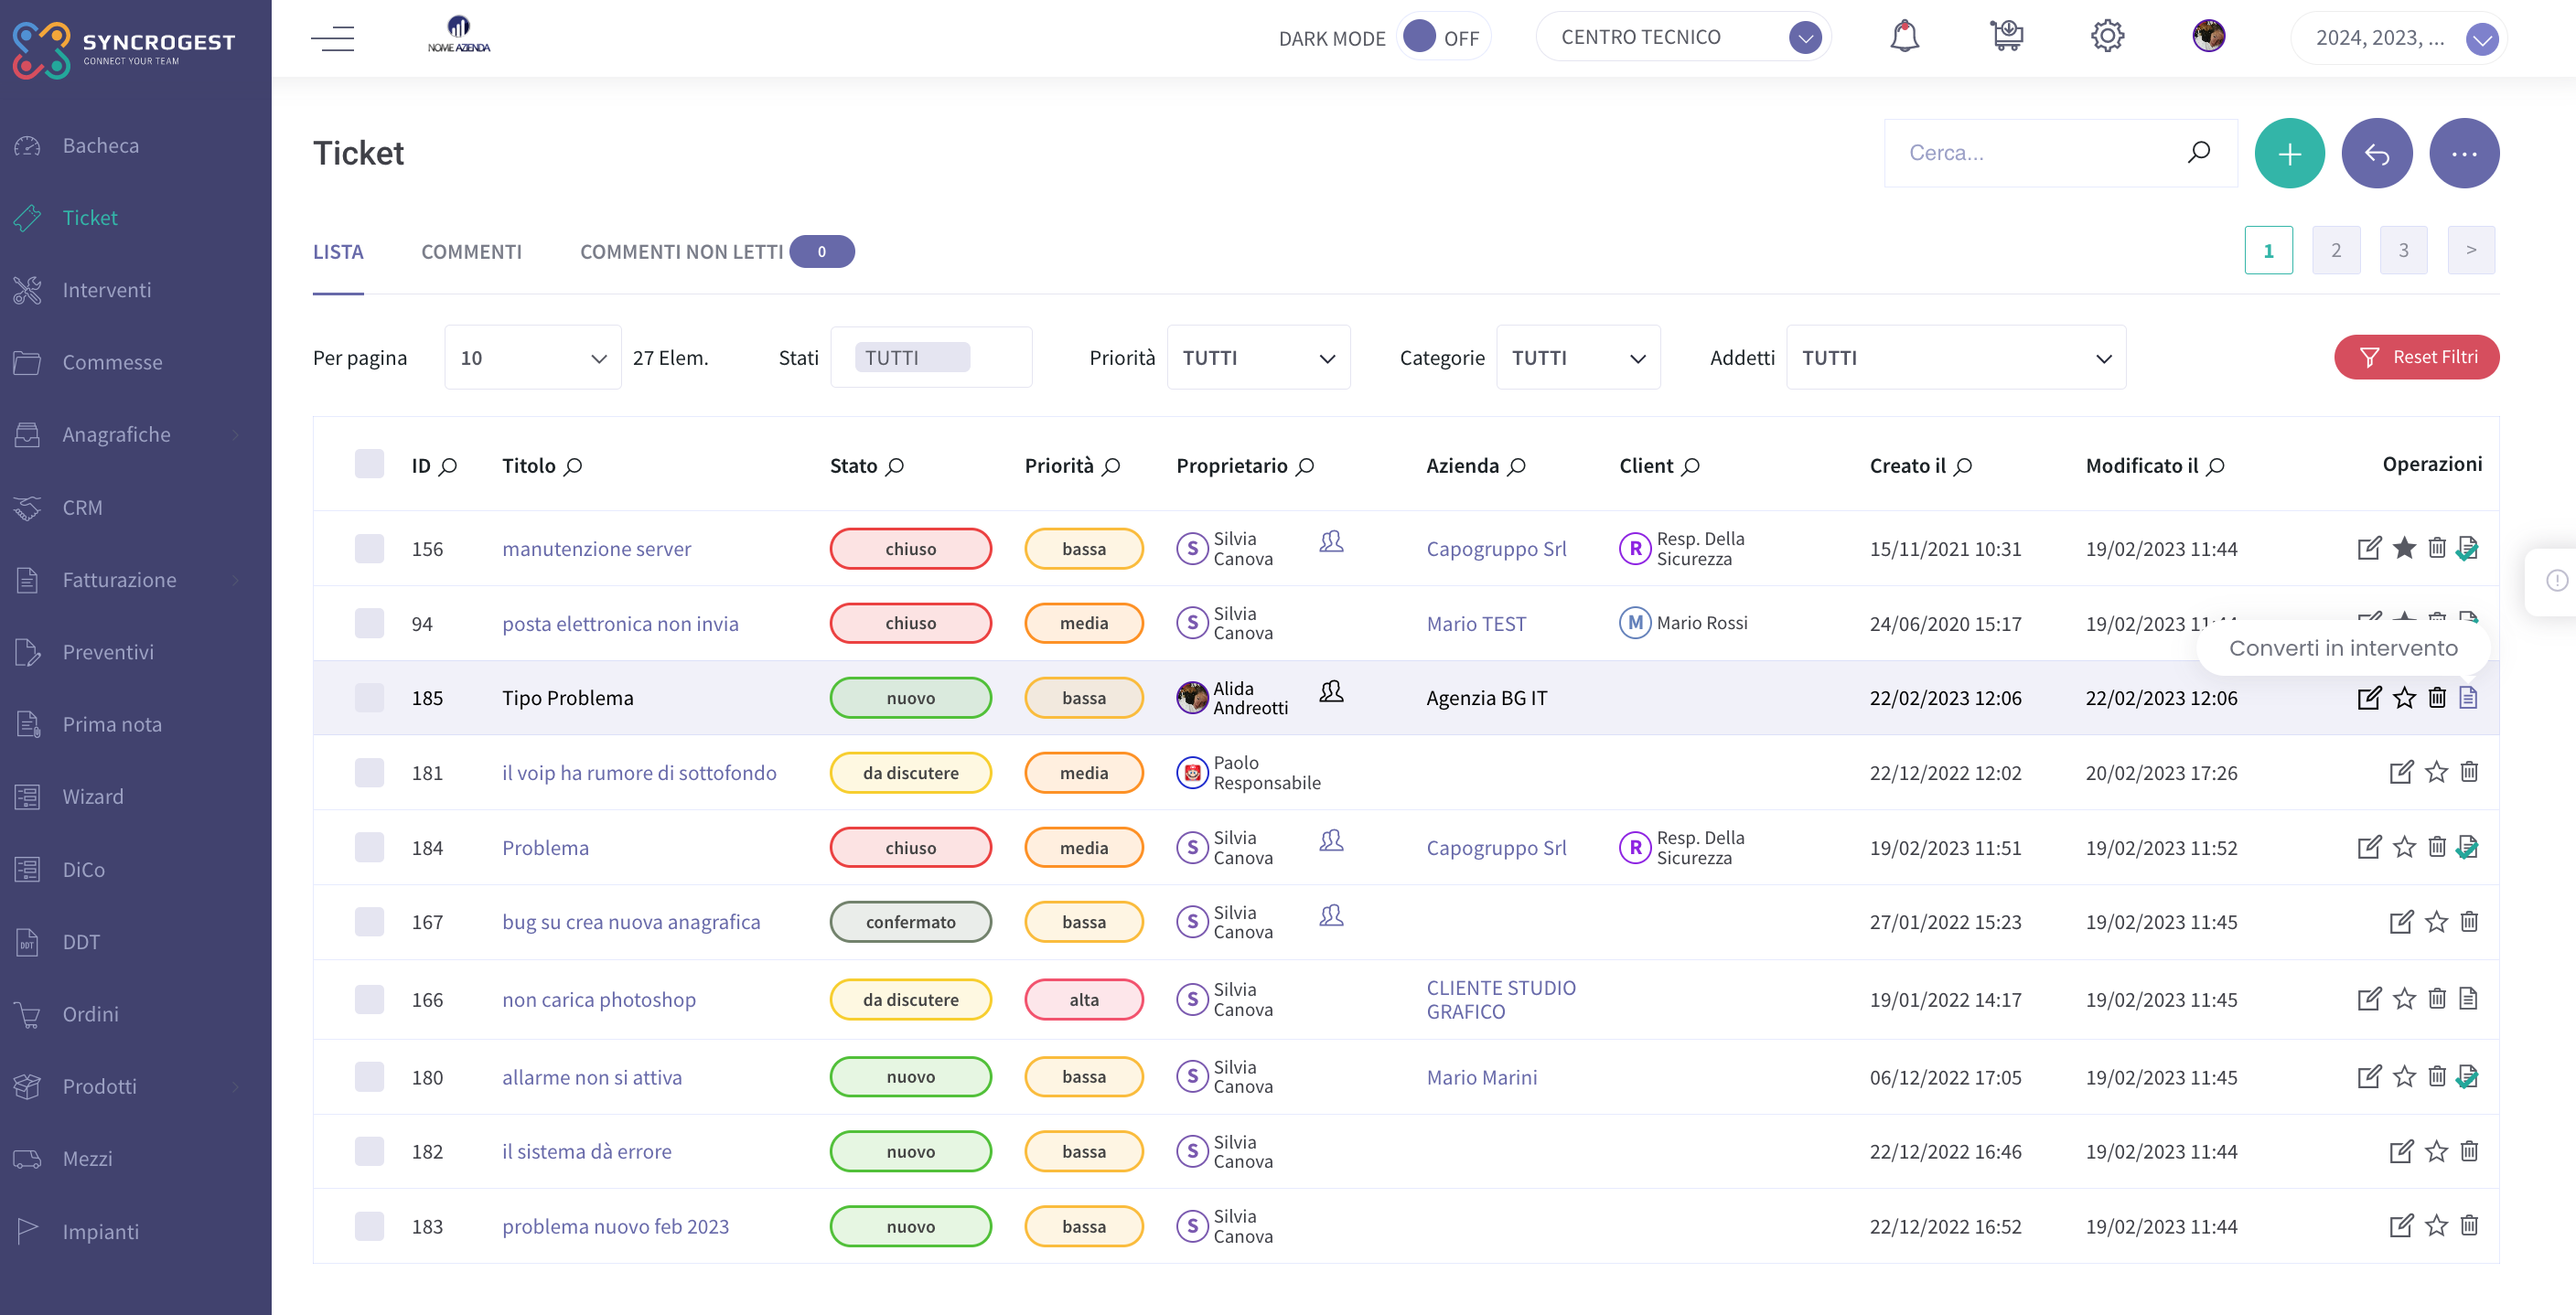Screen dimensions: 2576x1315
Task: Check the box for ticket 94
Action: [369, 623]
